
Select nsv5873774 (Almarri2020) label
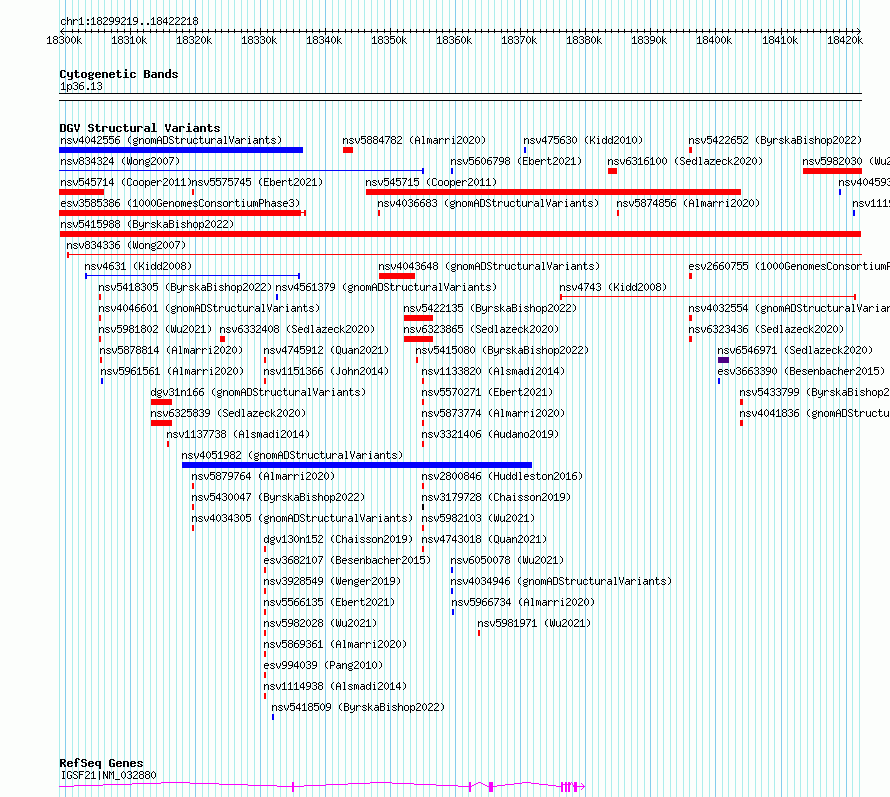click(x=493, y=413)
